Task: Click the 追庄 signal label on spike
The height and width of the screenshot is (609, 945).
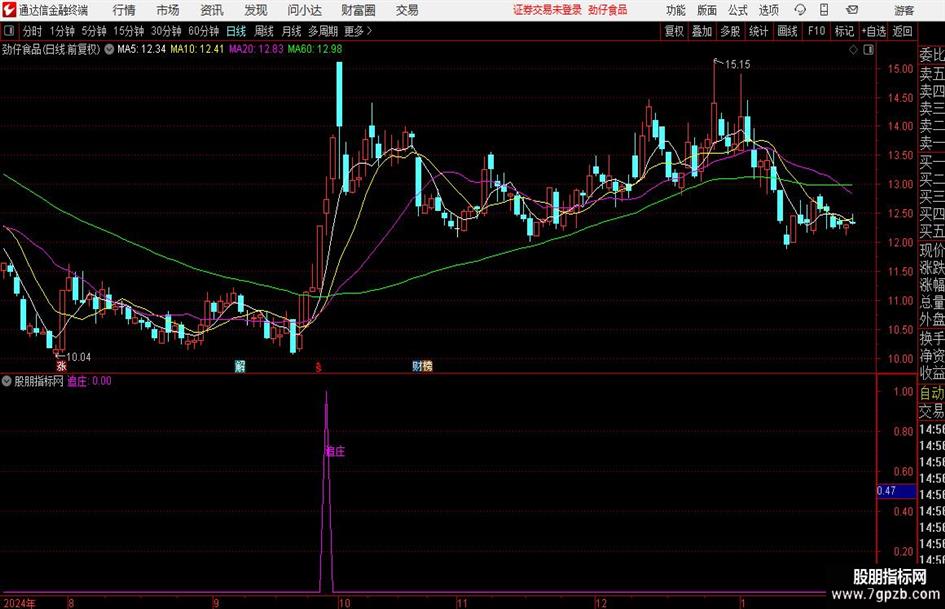Action: tap(335, 452)
